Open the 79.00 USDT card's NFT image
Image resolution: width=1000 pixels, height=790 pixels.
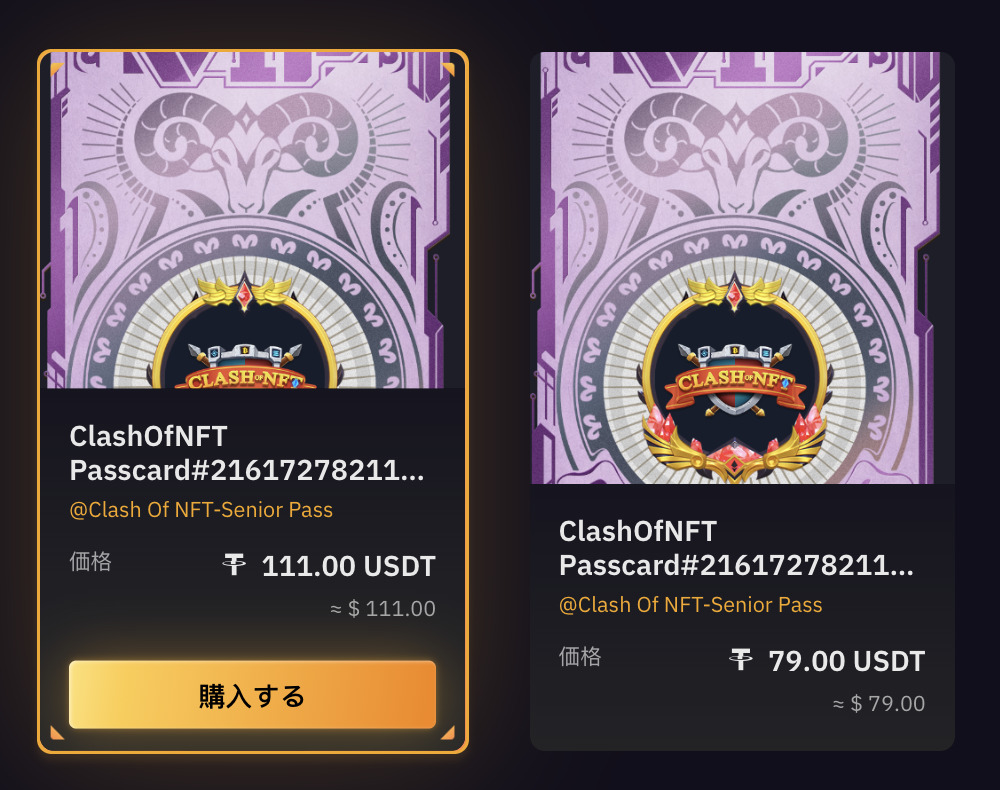click(742, 268)
